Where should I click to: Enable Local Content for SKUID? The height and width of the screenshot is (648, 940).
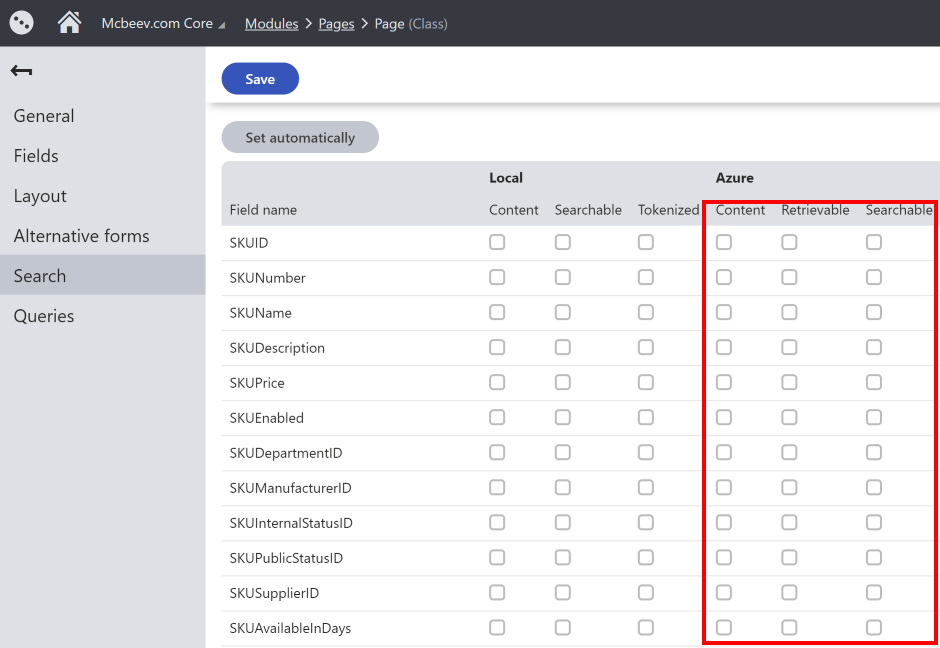click(497, 242)
